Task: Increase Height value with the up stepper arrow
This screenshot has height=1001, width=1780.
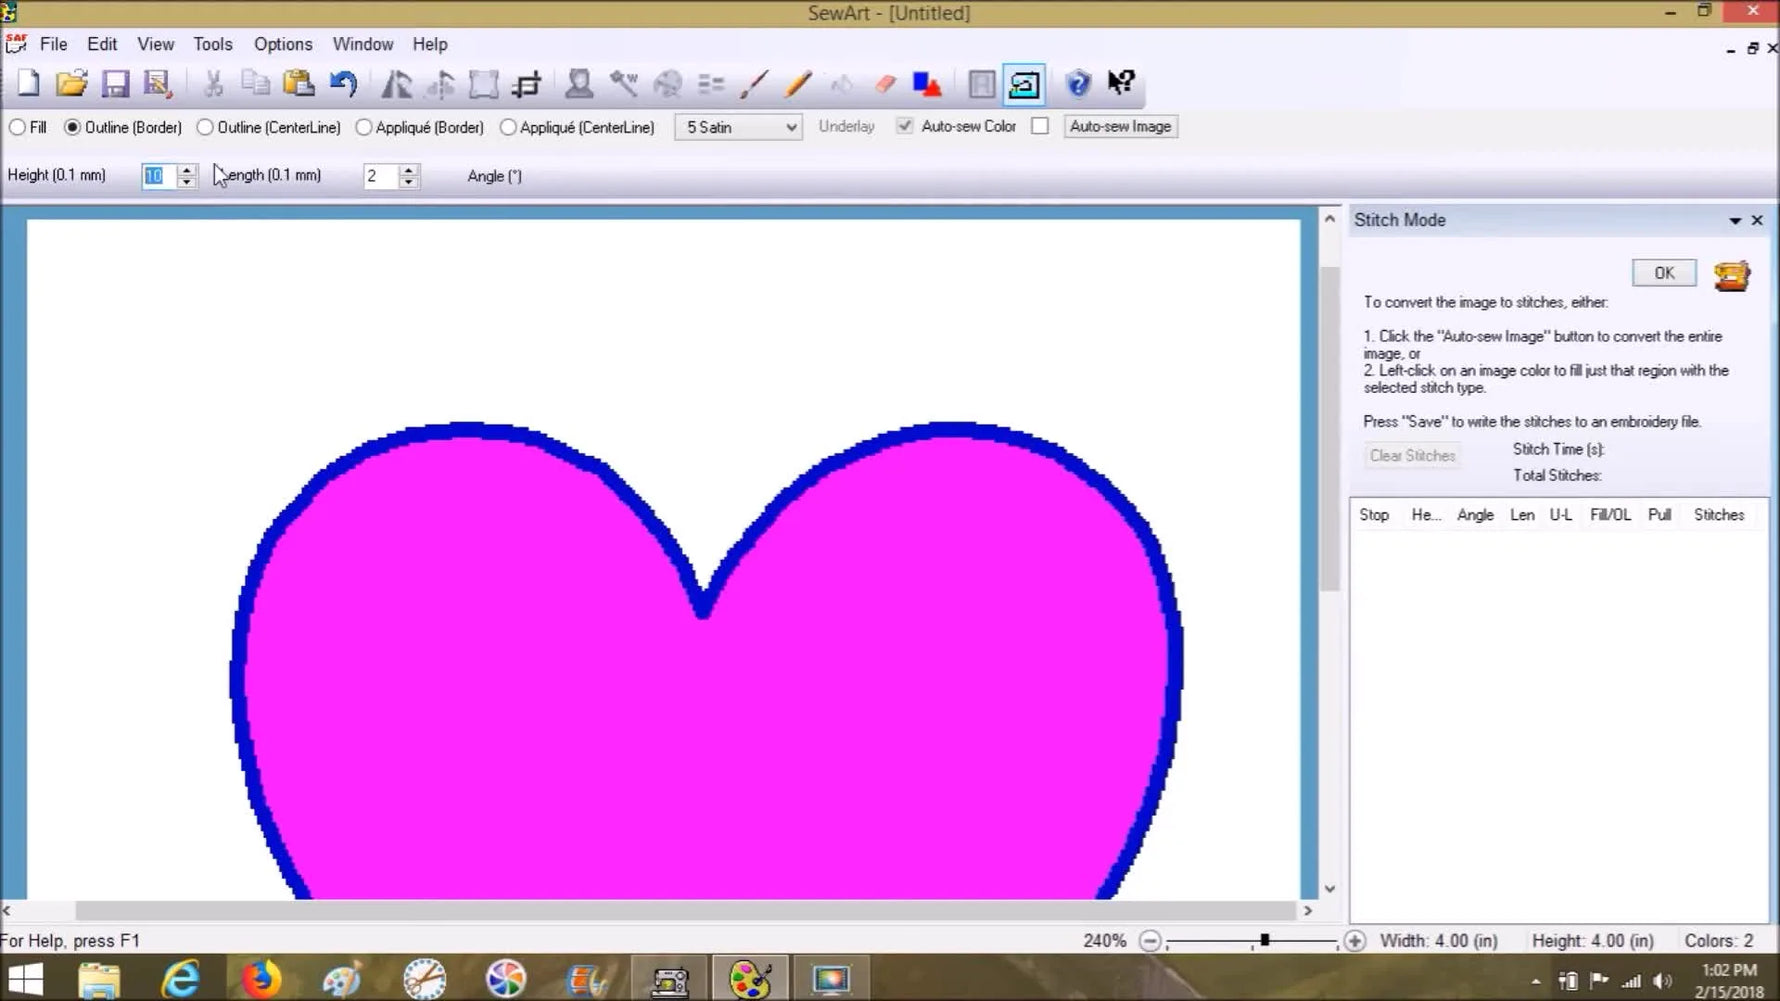Action: coord(188,170)
